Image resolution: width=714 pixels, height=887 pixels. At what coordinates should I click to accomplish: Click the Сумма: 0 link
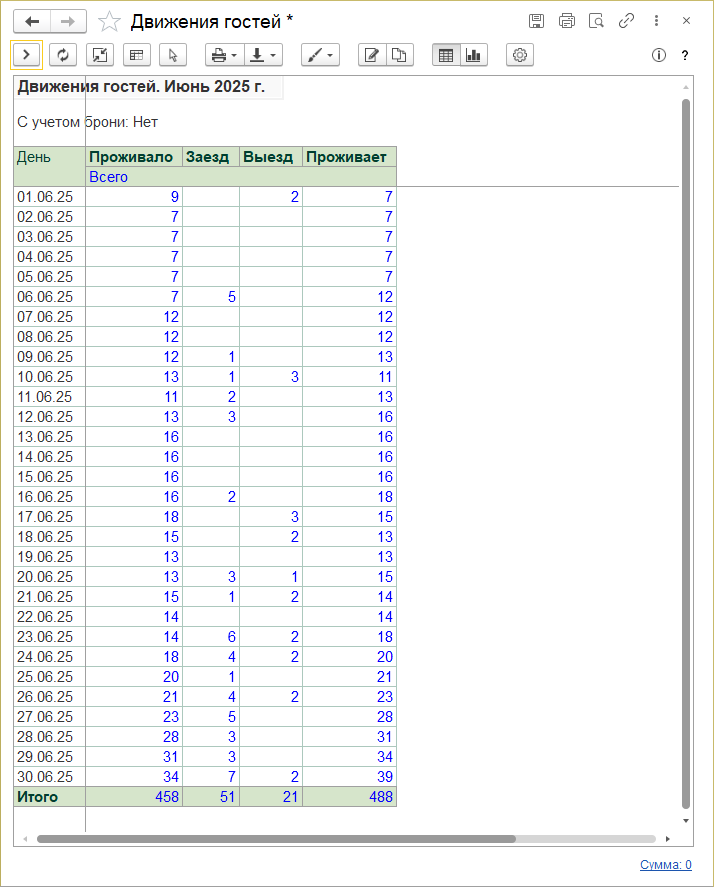point(665,864)
